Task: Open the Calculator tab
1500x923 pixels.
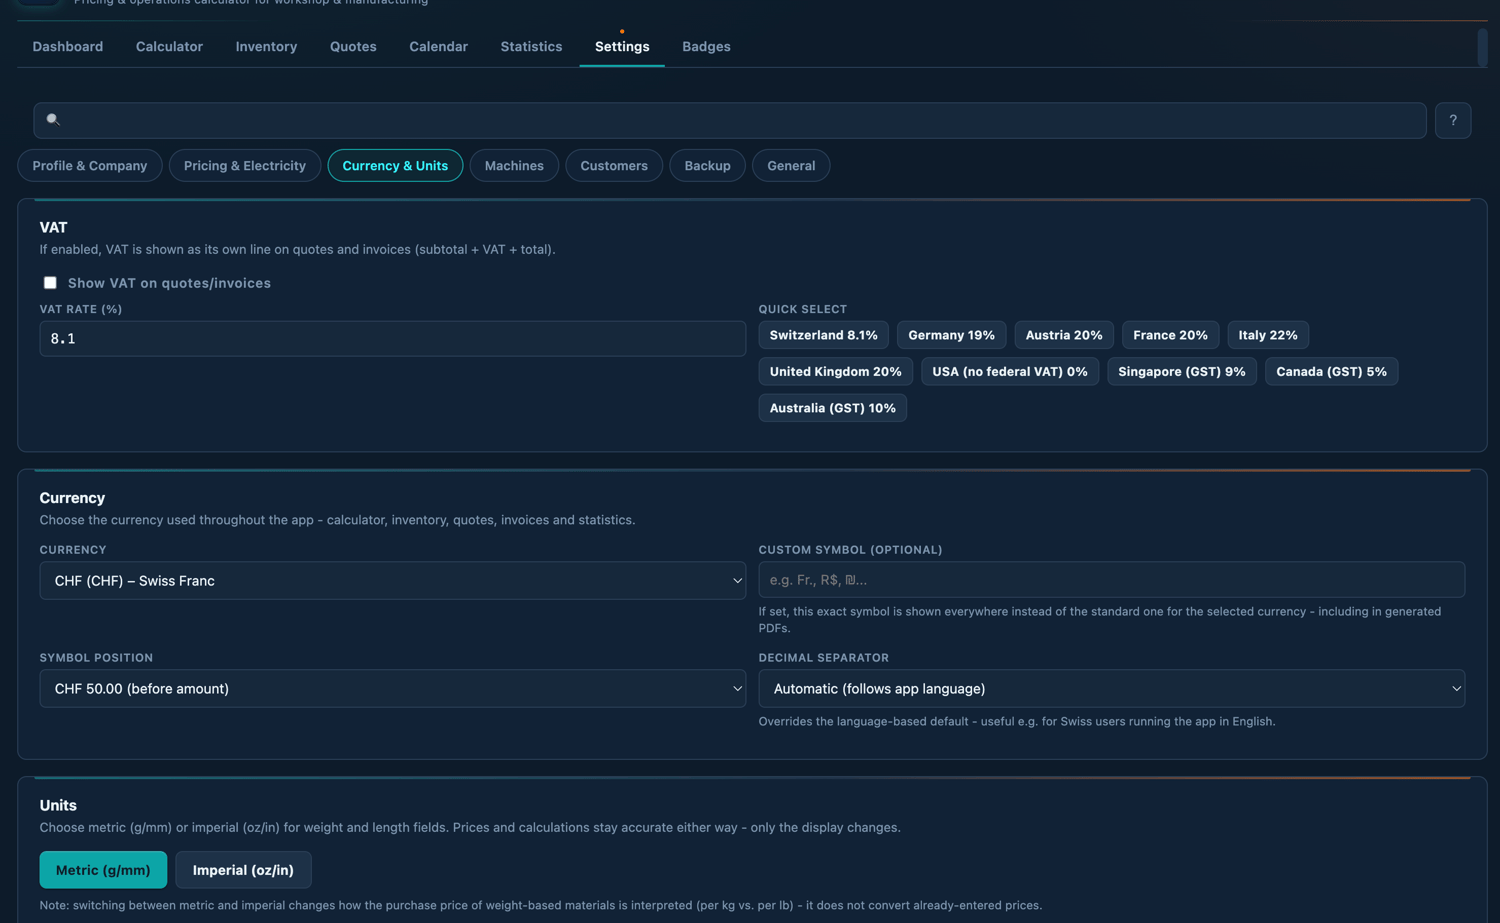Action: coord(169,47)
